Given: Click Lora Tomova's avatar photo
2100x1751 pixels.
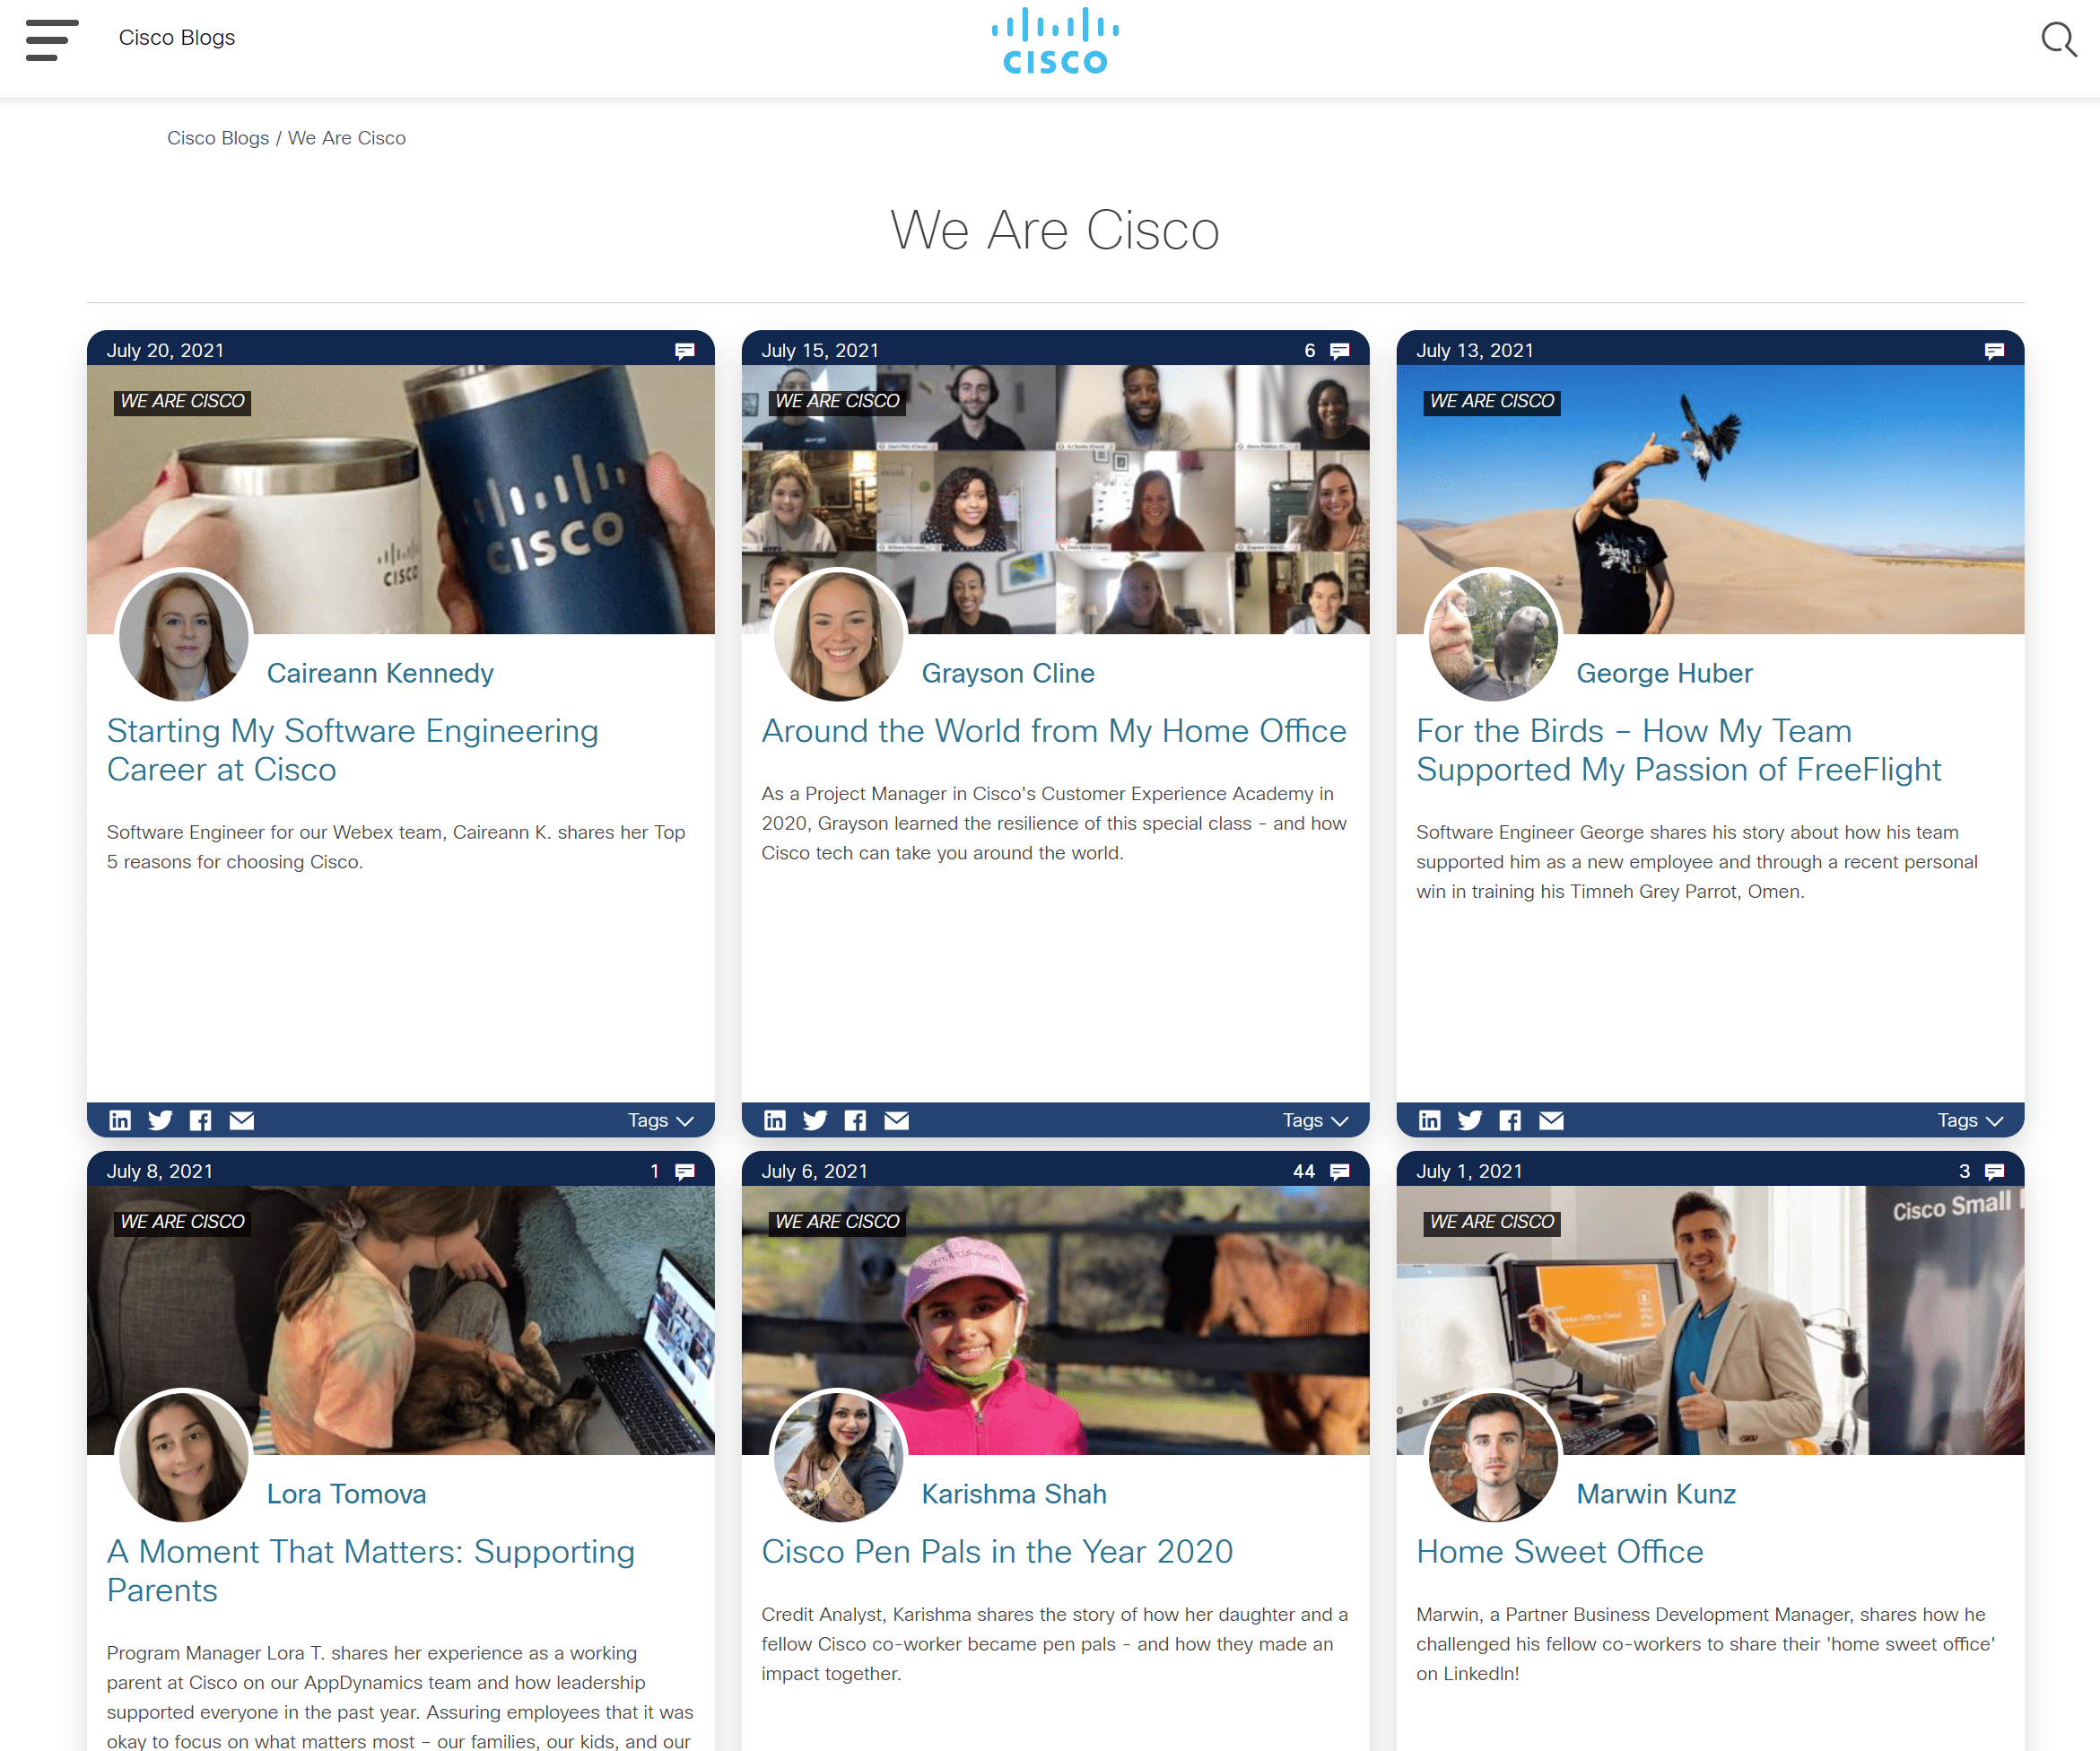Looking at the screenshot, I should pyautogui.click(x=184, y=1457).
